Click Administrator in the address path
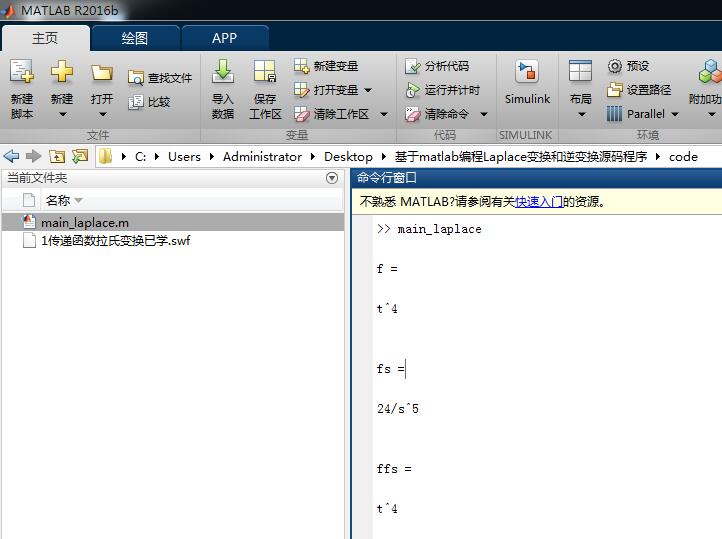722x539 pixels. click(x=262, y=157)
